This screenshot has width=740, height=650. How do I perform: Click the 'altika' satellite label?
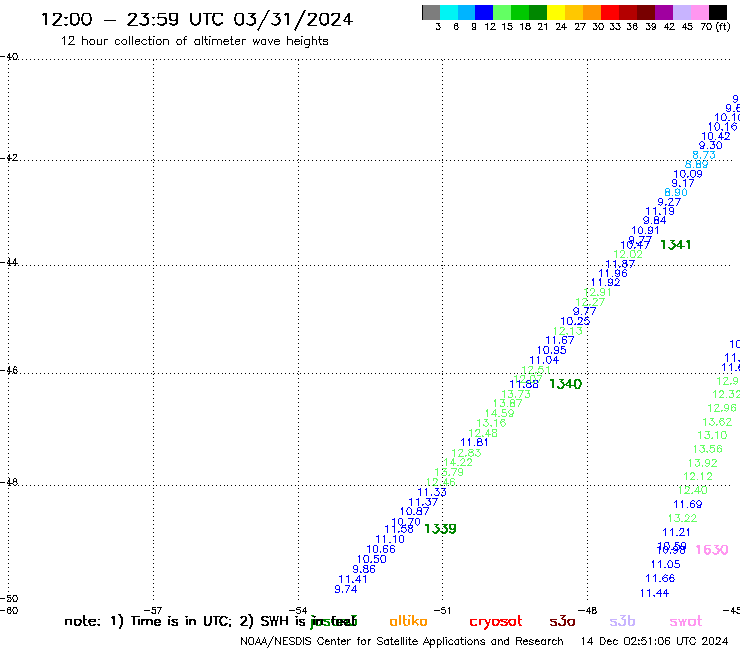pyautogui.click(x=408, y=621)
